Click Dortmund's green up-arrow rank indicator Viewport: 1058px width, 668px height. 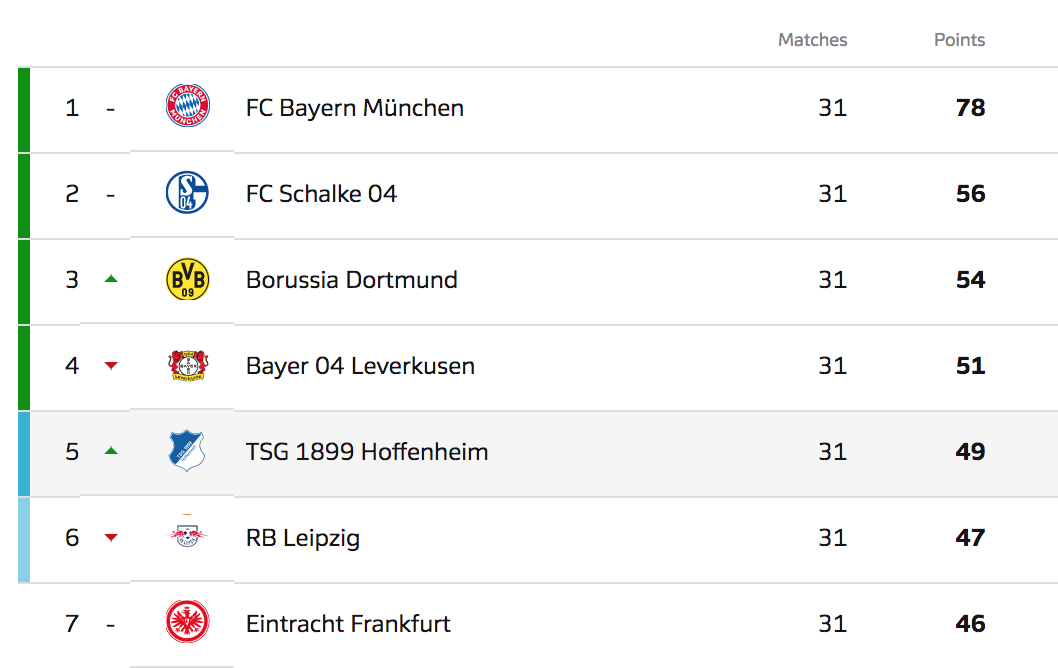(x=111, y=279)
